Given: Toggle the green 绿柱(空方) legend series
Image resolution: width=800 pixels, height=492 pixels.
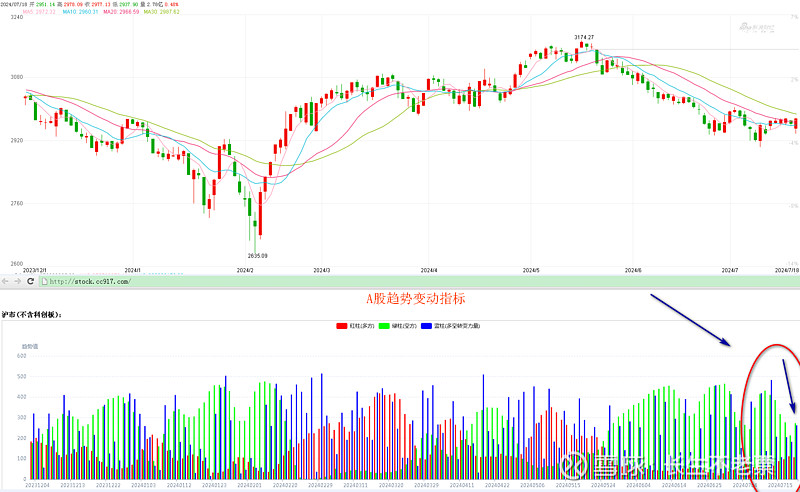Looking at the screenshot, I should (x=401, y=326).
